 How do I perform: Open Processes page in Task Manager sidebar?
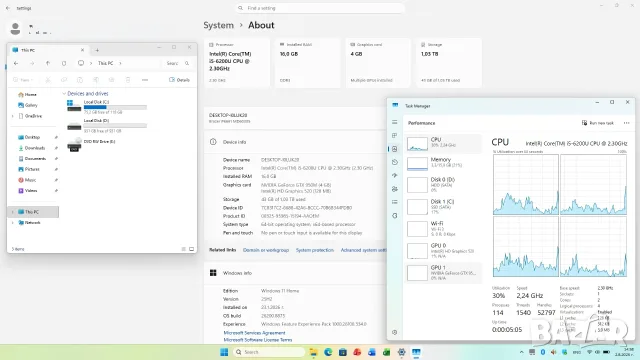coord(394,136)
